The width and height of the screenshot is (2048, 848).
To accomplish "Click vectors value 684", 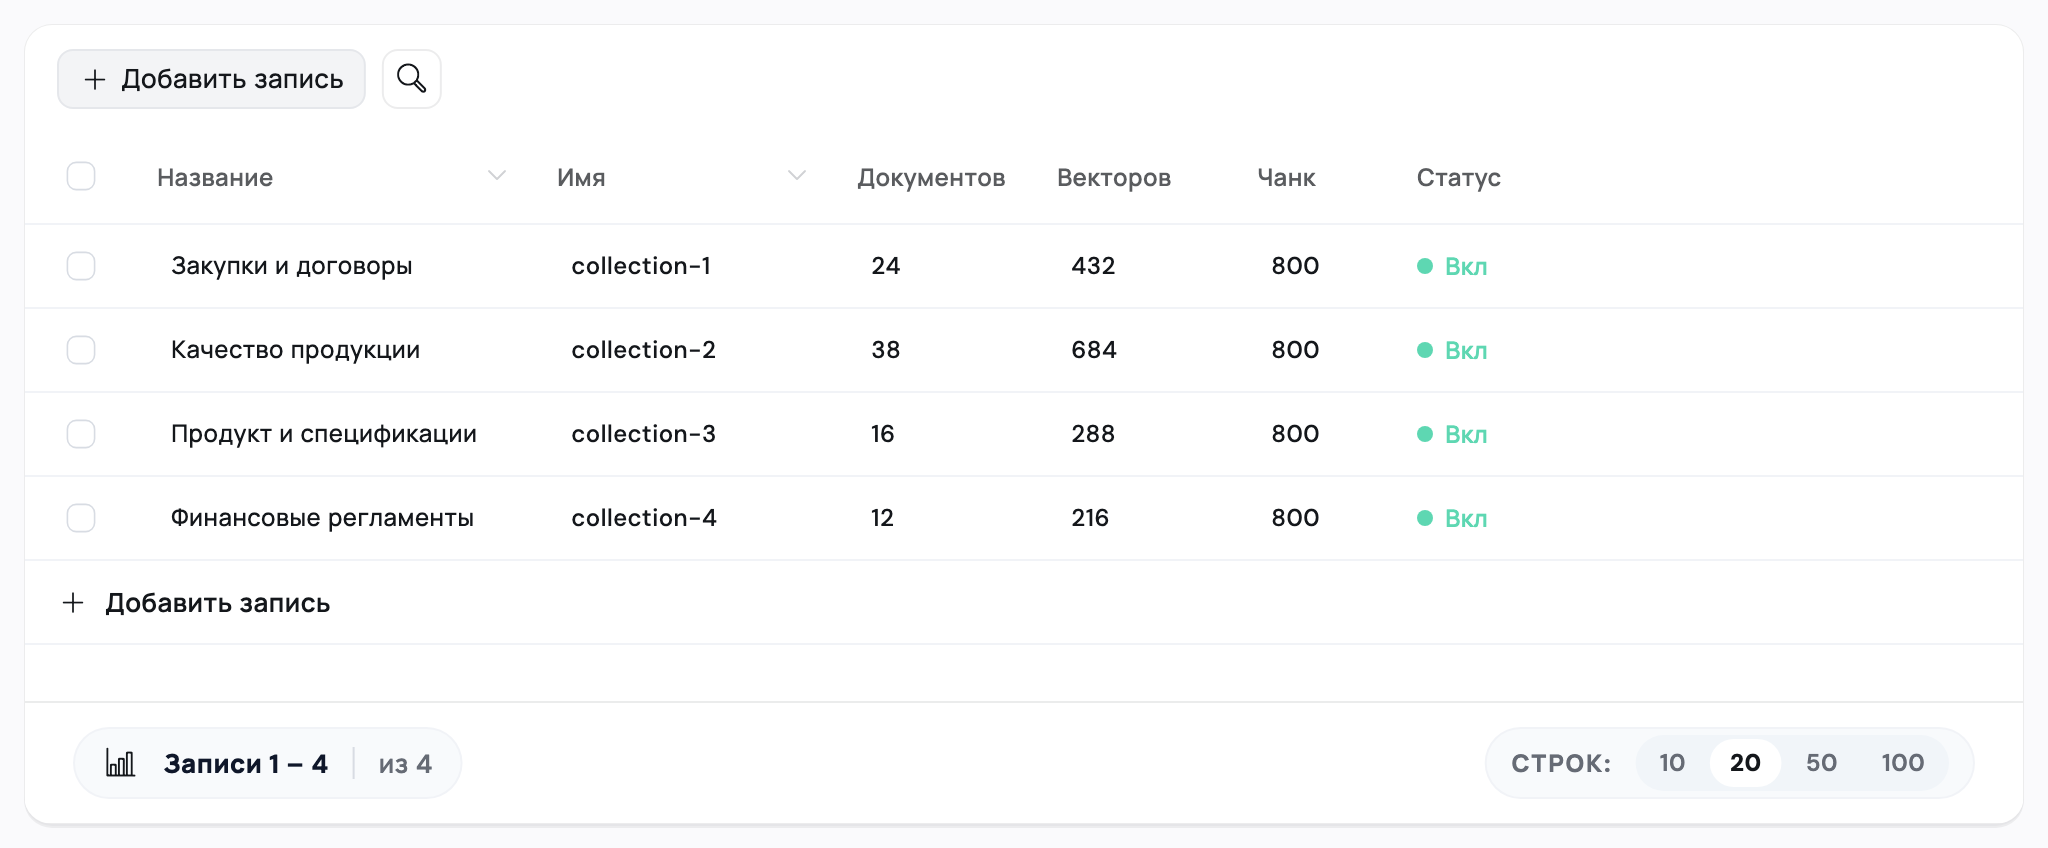I will (1094, 350).
